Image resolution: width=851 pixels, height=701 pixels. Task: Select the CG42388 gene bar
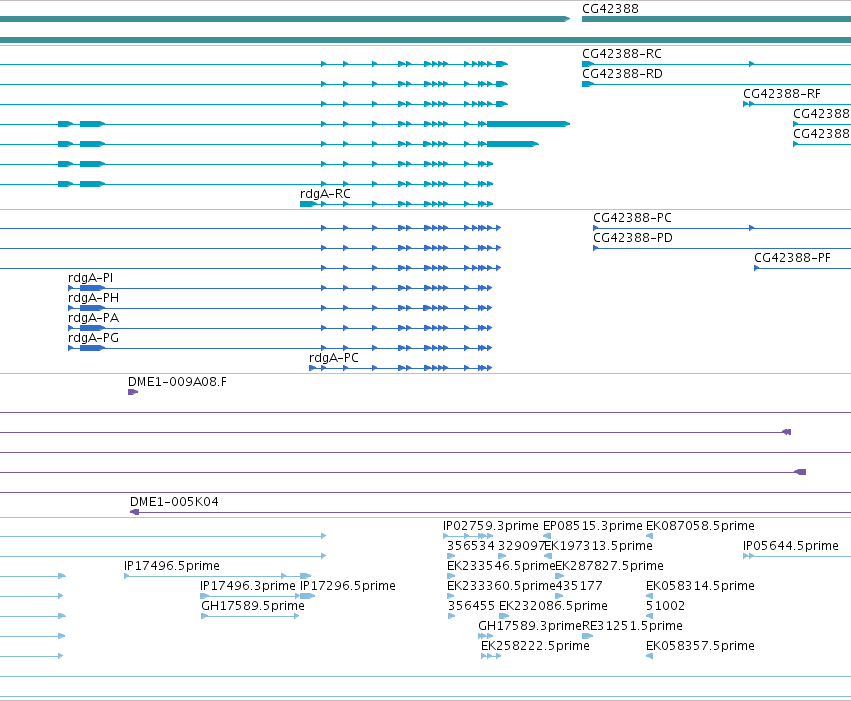tap(716, 19)
